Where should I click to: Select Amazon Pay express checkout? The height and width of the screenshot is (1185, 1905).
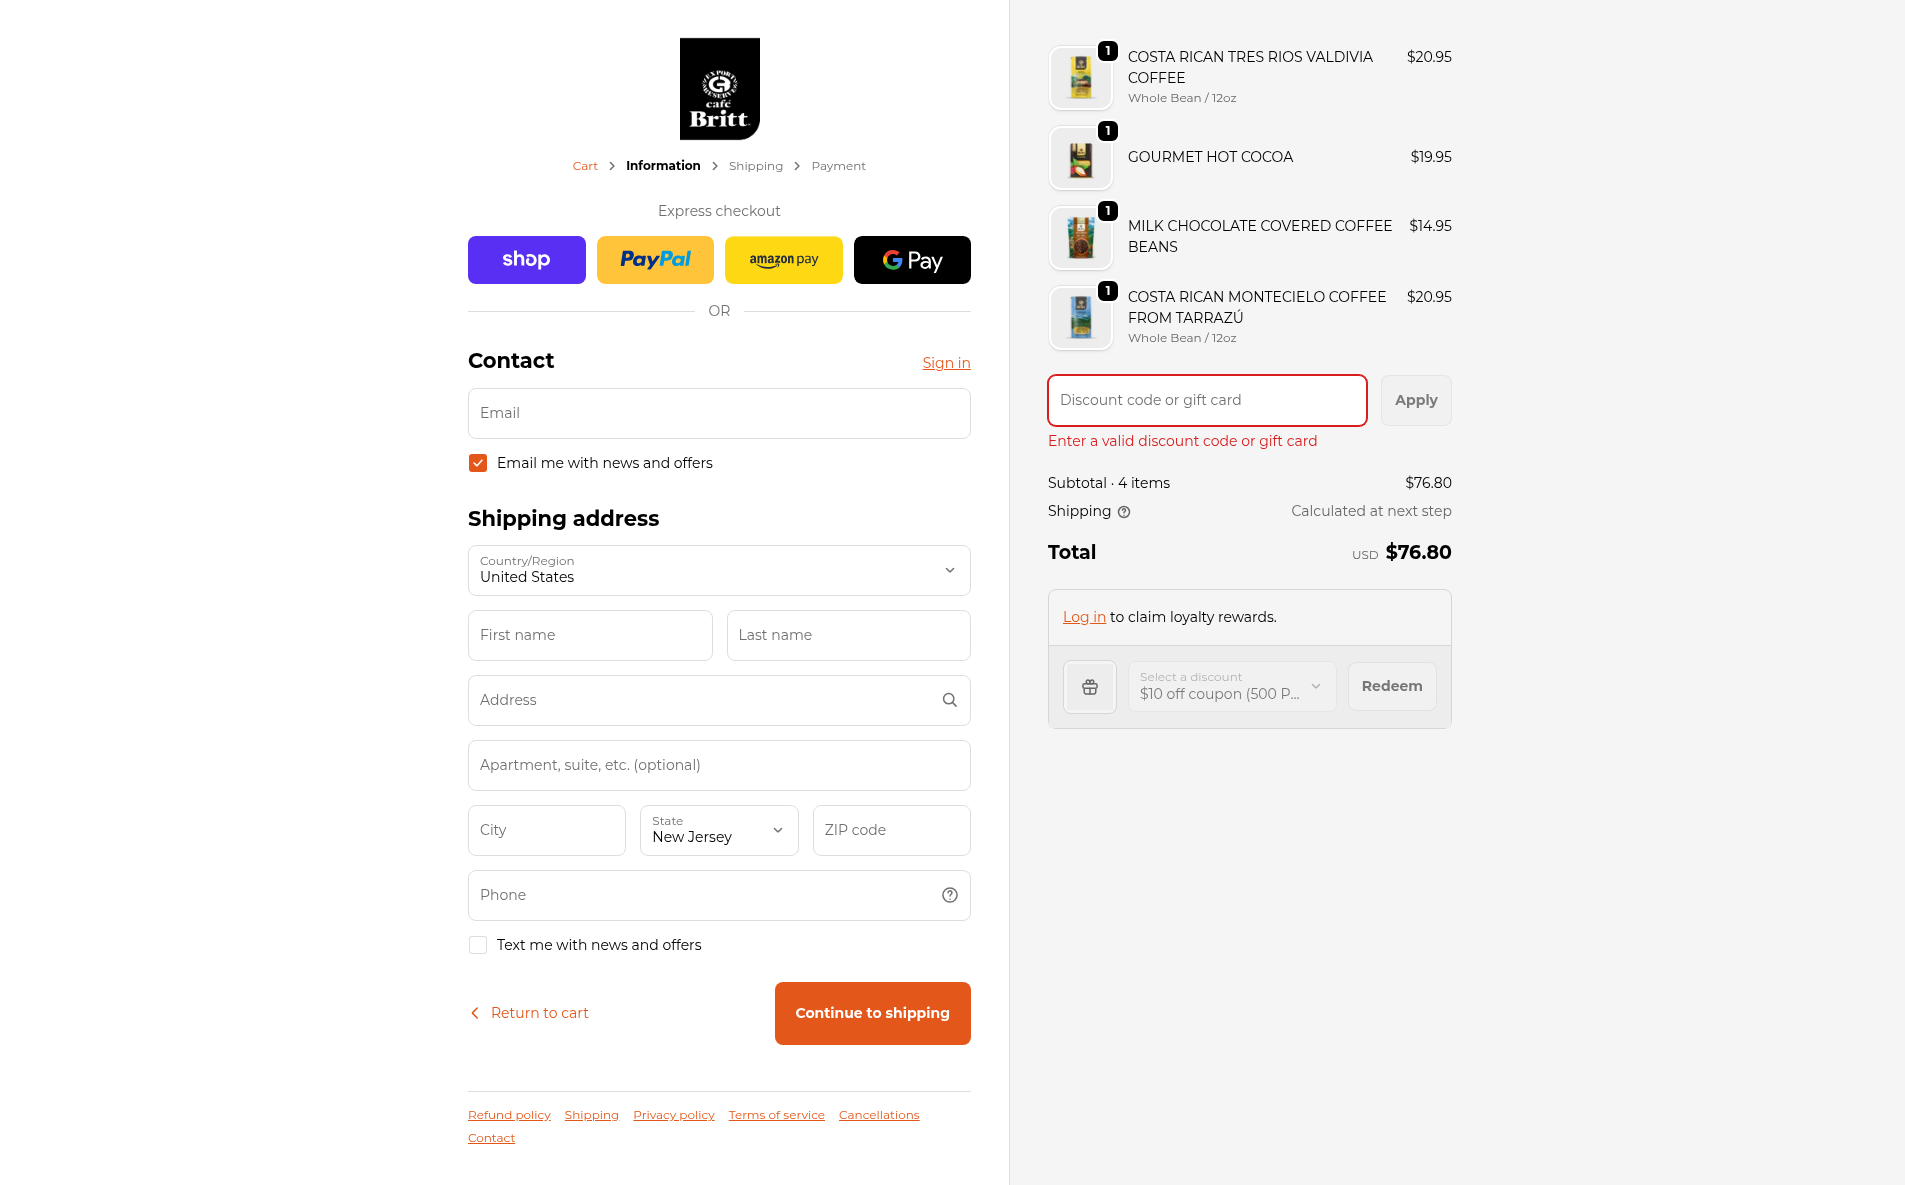783,260
